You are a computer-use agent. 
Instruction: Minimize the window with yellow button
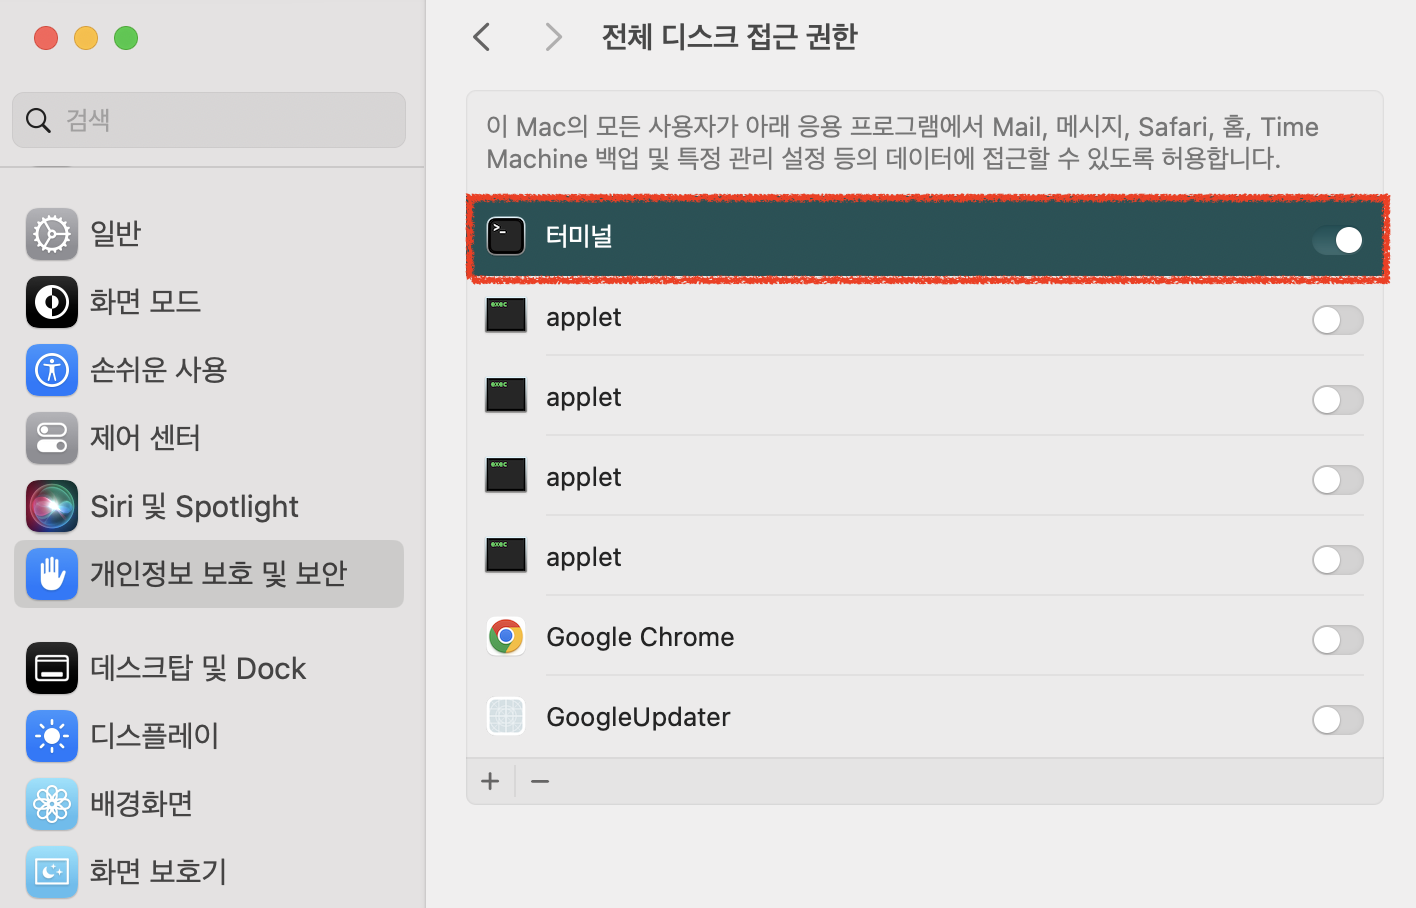click(x=86, y=38)
